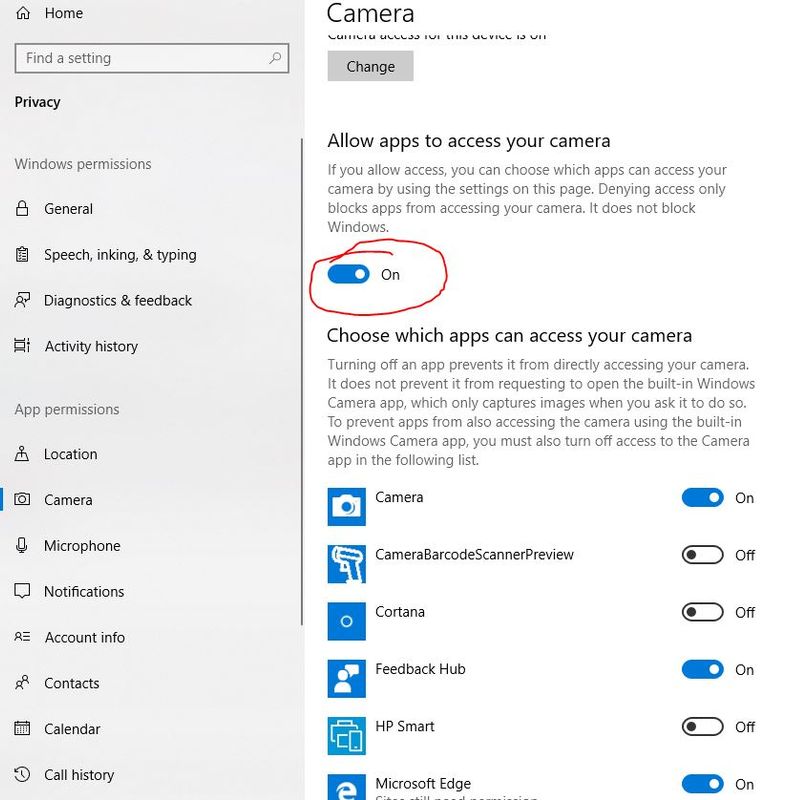Enable camera access for HP Smart
Screen dimensions: 788x800
coord(703,727)
